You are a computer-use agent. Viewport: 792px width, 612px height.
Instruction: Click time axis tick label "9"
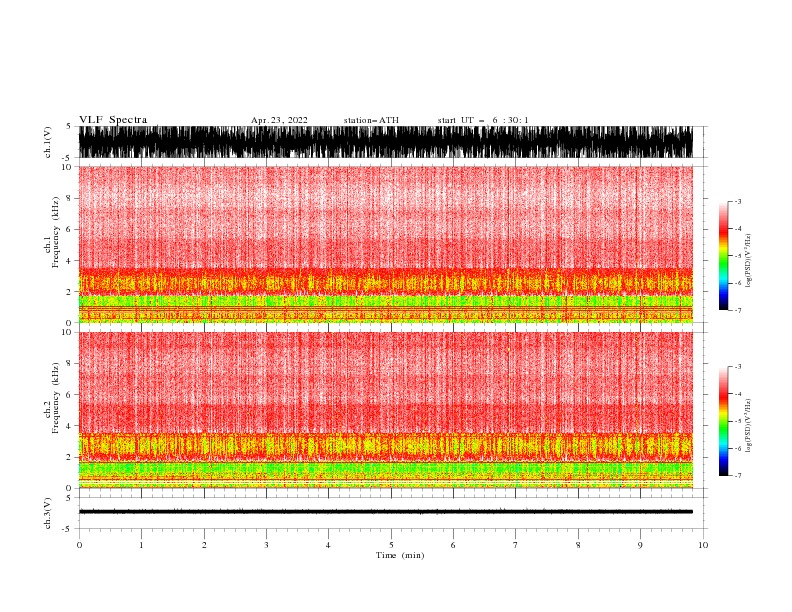click(x=640, y=545)
